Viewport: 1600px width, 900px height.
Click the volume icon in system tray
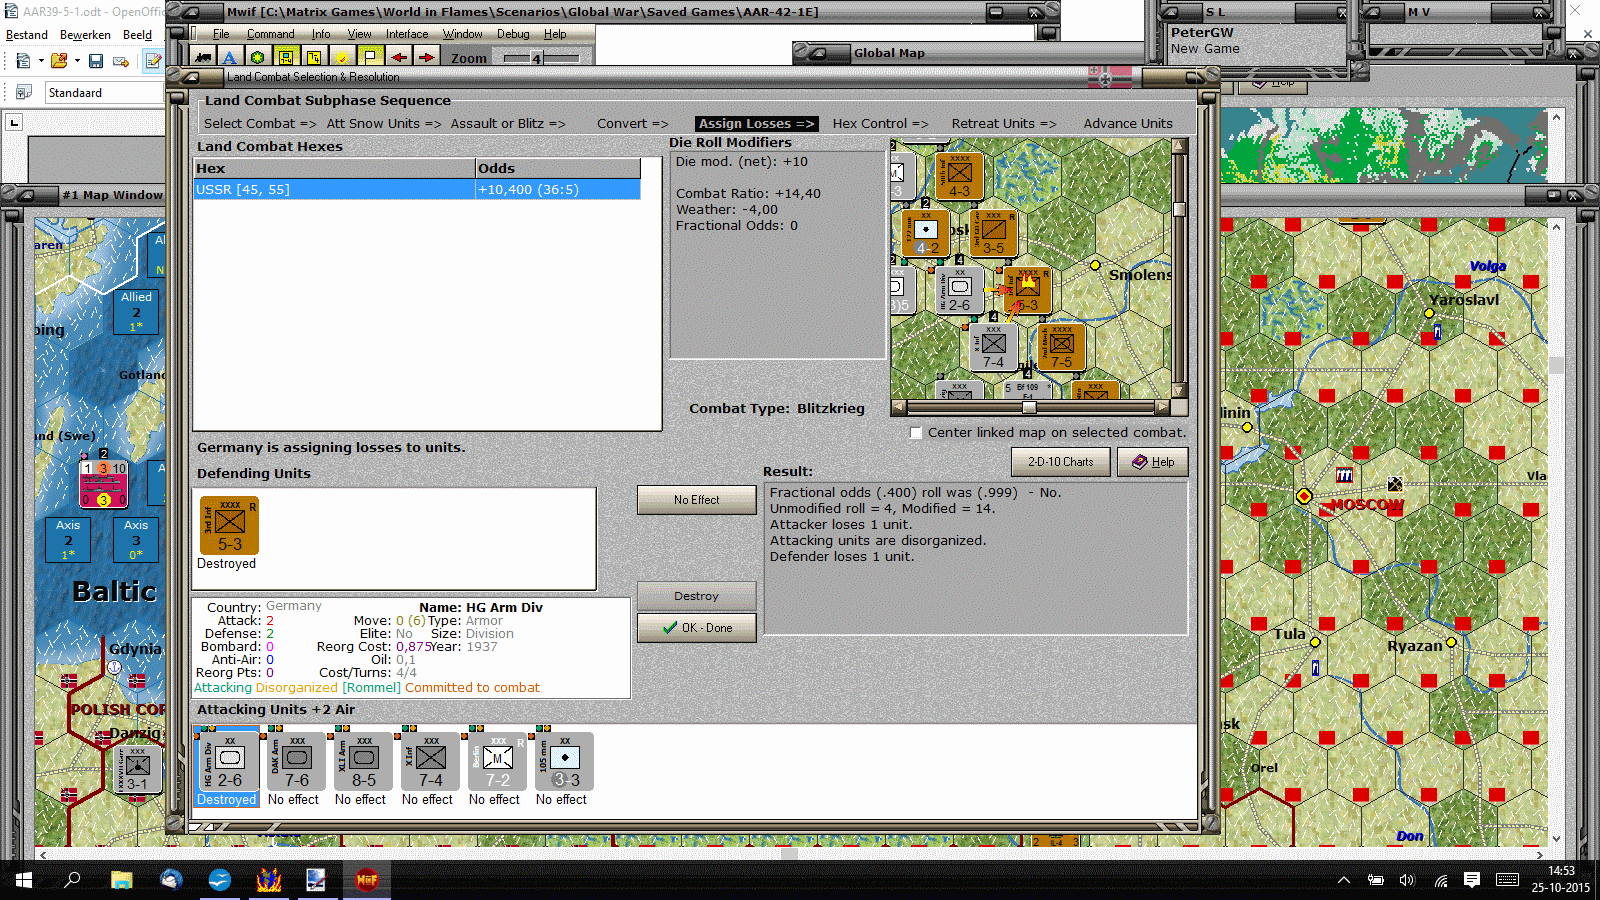pyautogui.click(x=1407, y=880)
